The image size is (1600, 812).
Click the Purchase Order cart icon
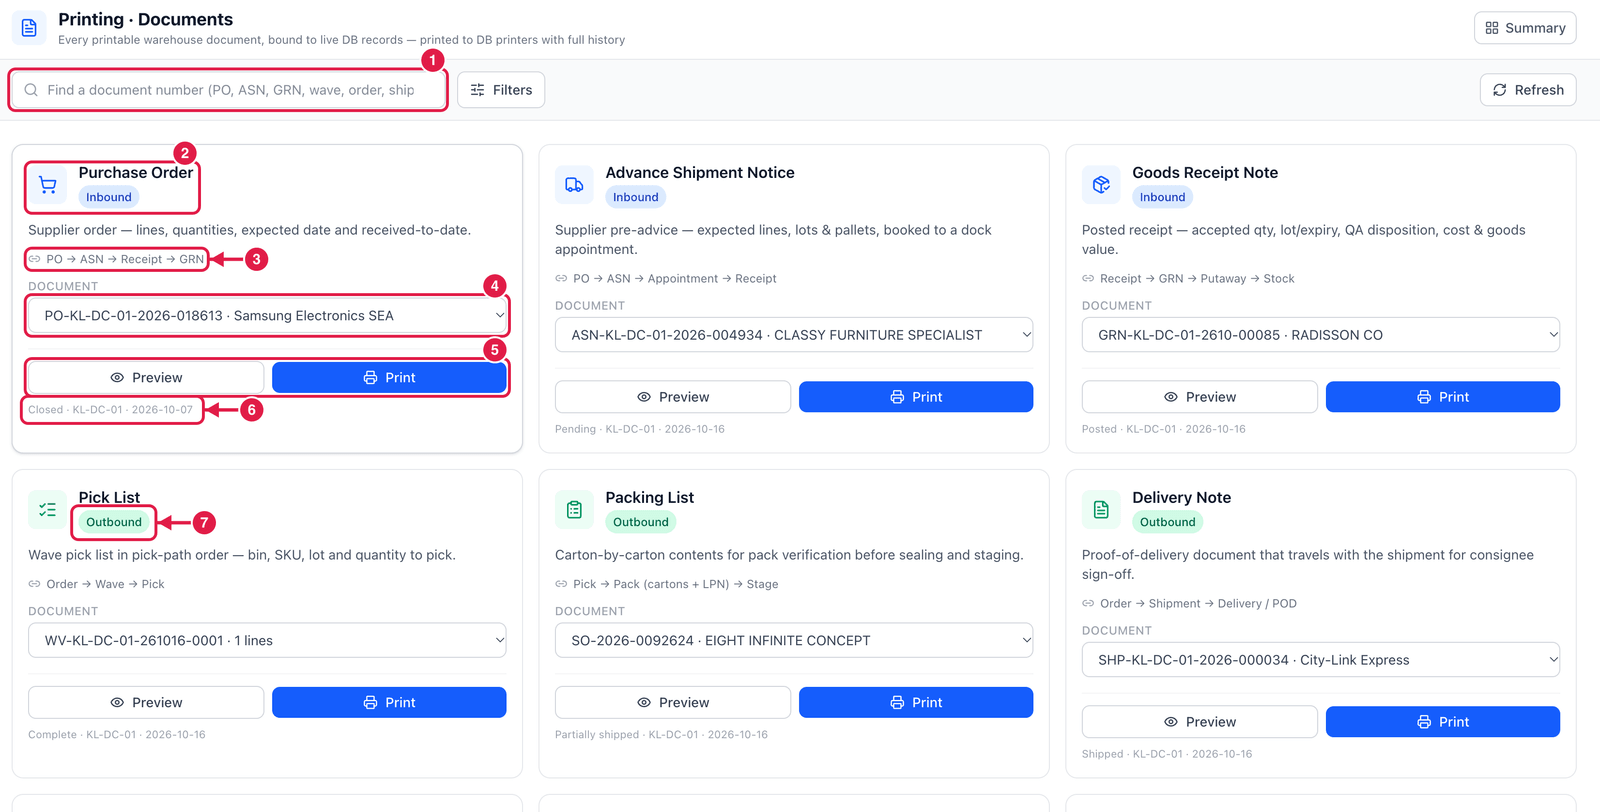47,185
